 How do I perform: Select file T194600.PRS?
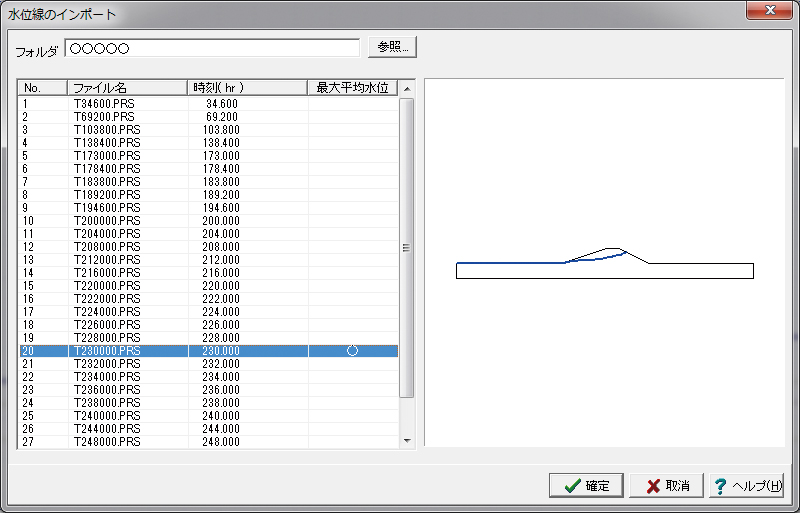coord(107,208)
